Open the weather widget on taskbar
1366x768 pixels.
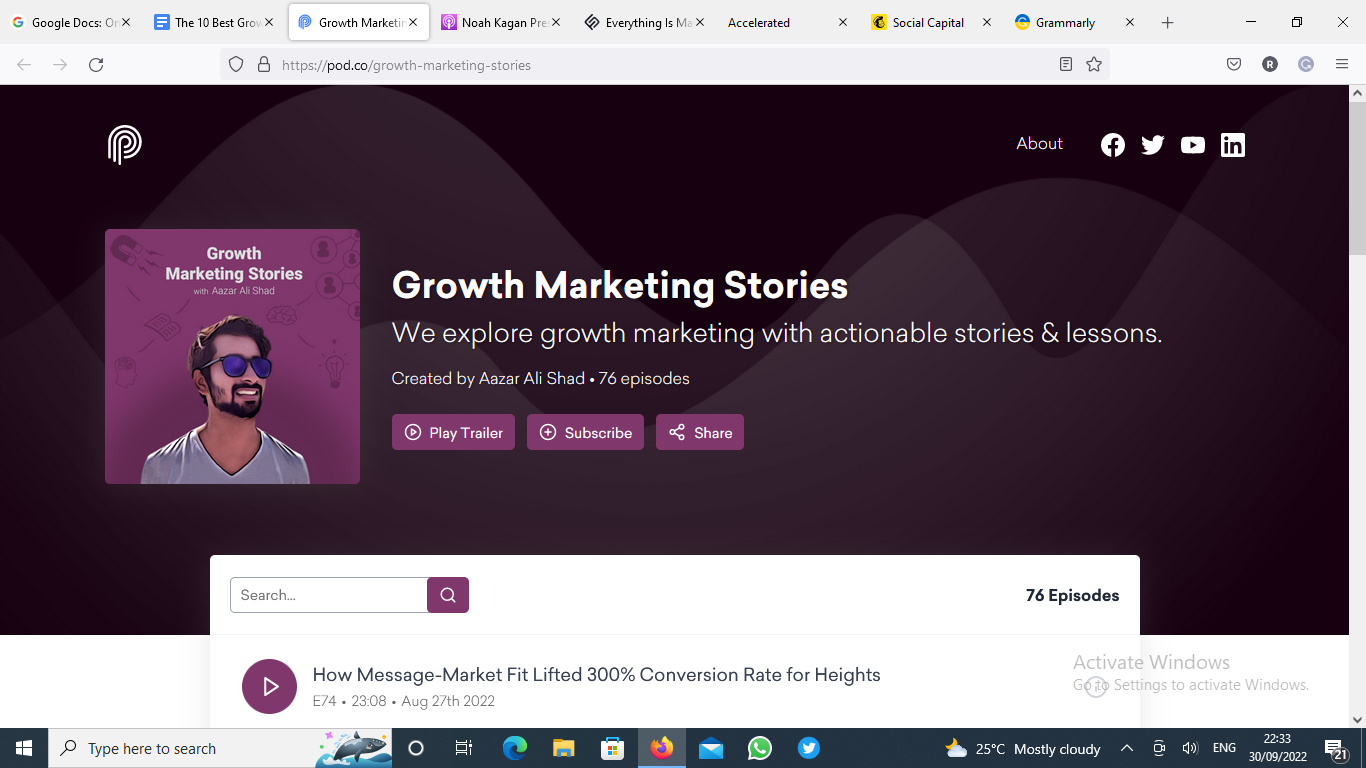[x=1022, y=748]
